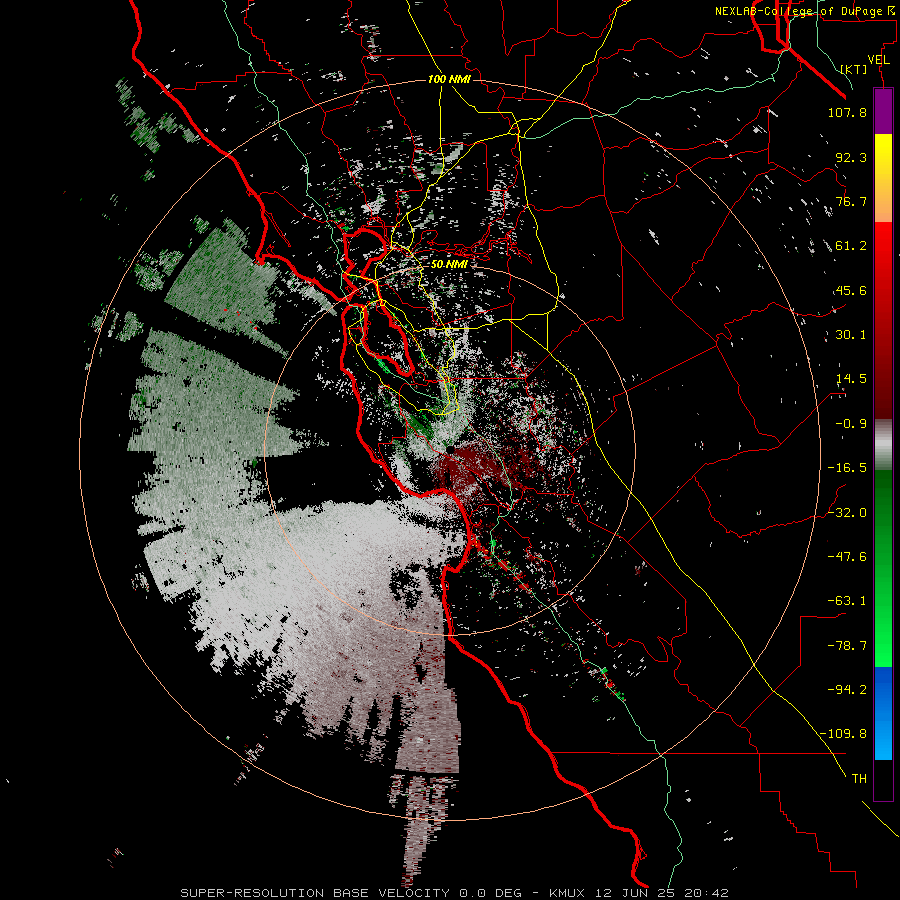900x900 pixels.
Task: Select the 107.8 legend value
Action: point(847,112)
